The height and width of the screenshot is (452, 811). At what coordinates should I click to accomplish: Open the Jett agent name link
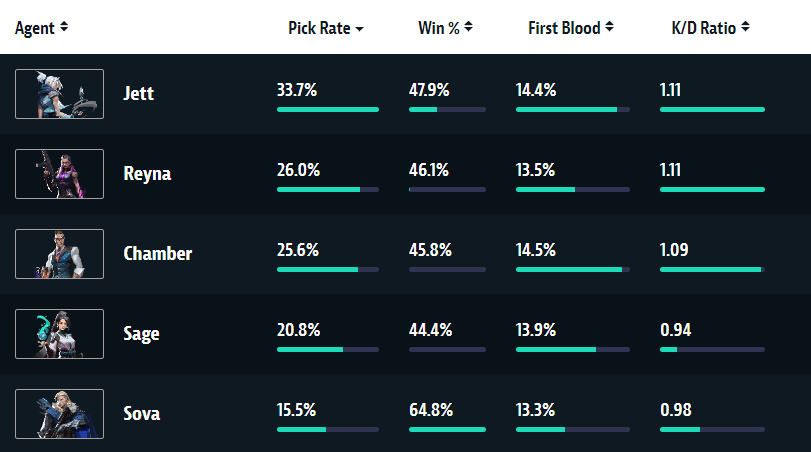139,93
